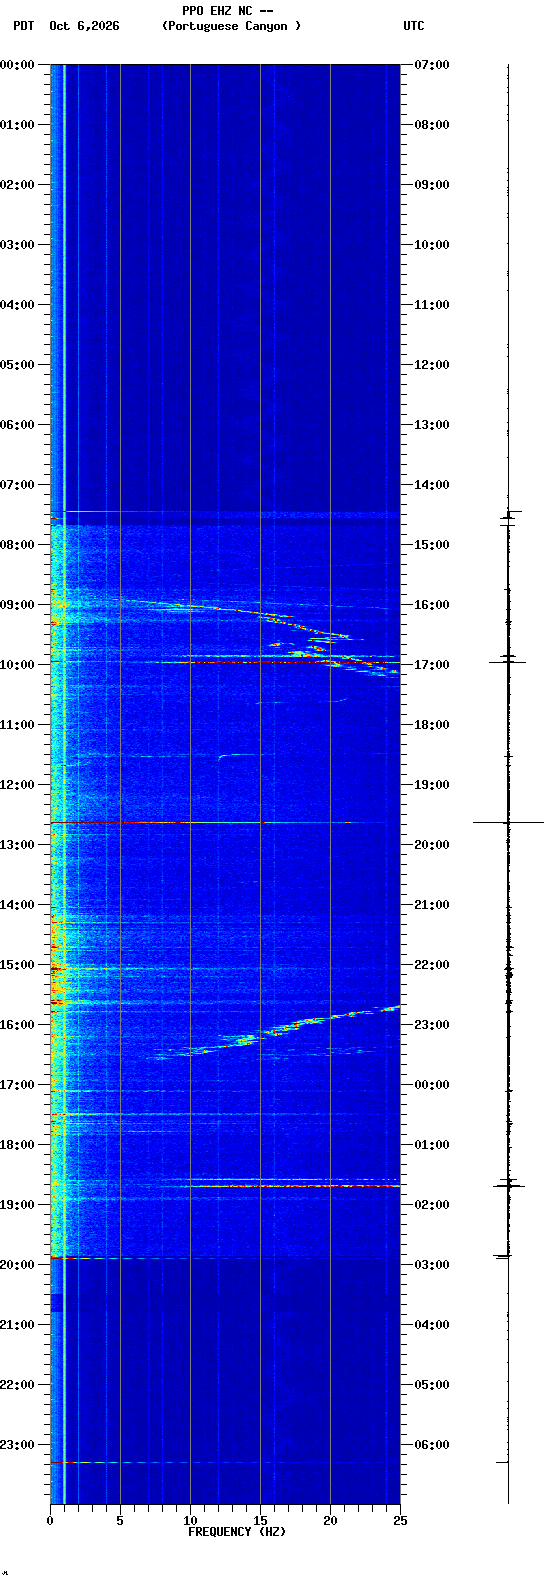This screenshot has height=1584, width=552.
Task: Click the date 'Oct 6,2026'
Action: pos(84,26)
